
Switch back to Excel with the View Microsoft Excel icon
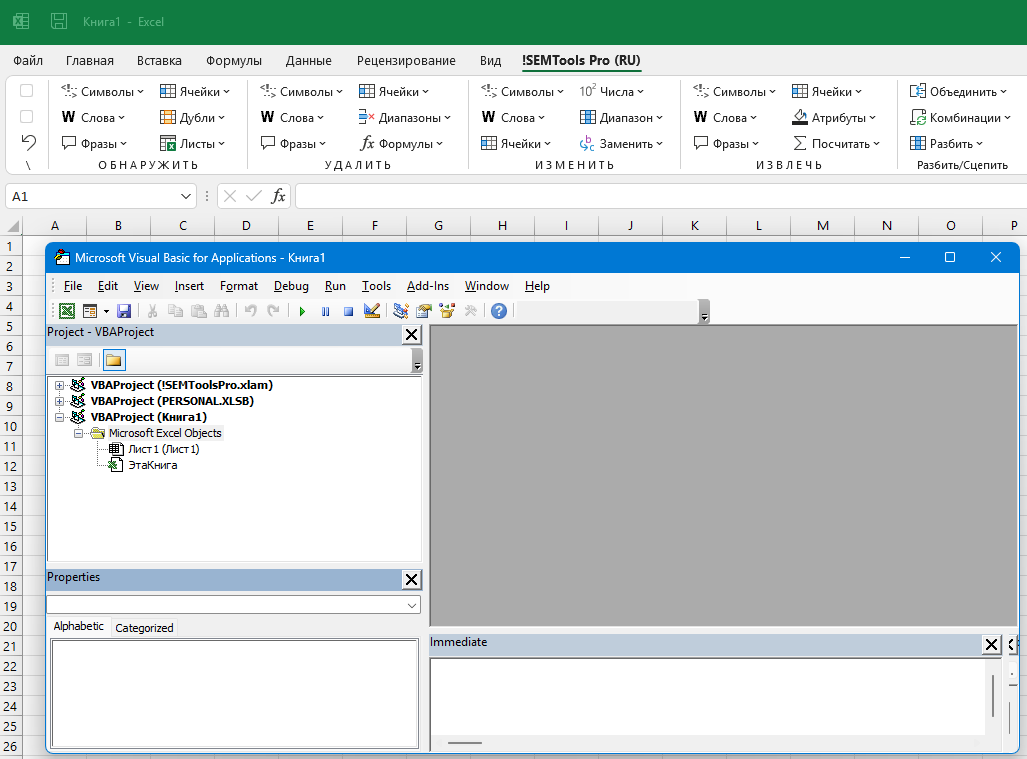pyautogui.click(x=67, y=311)
